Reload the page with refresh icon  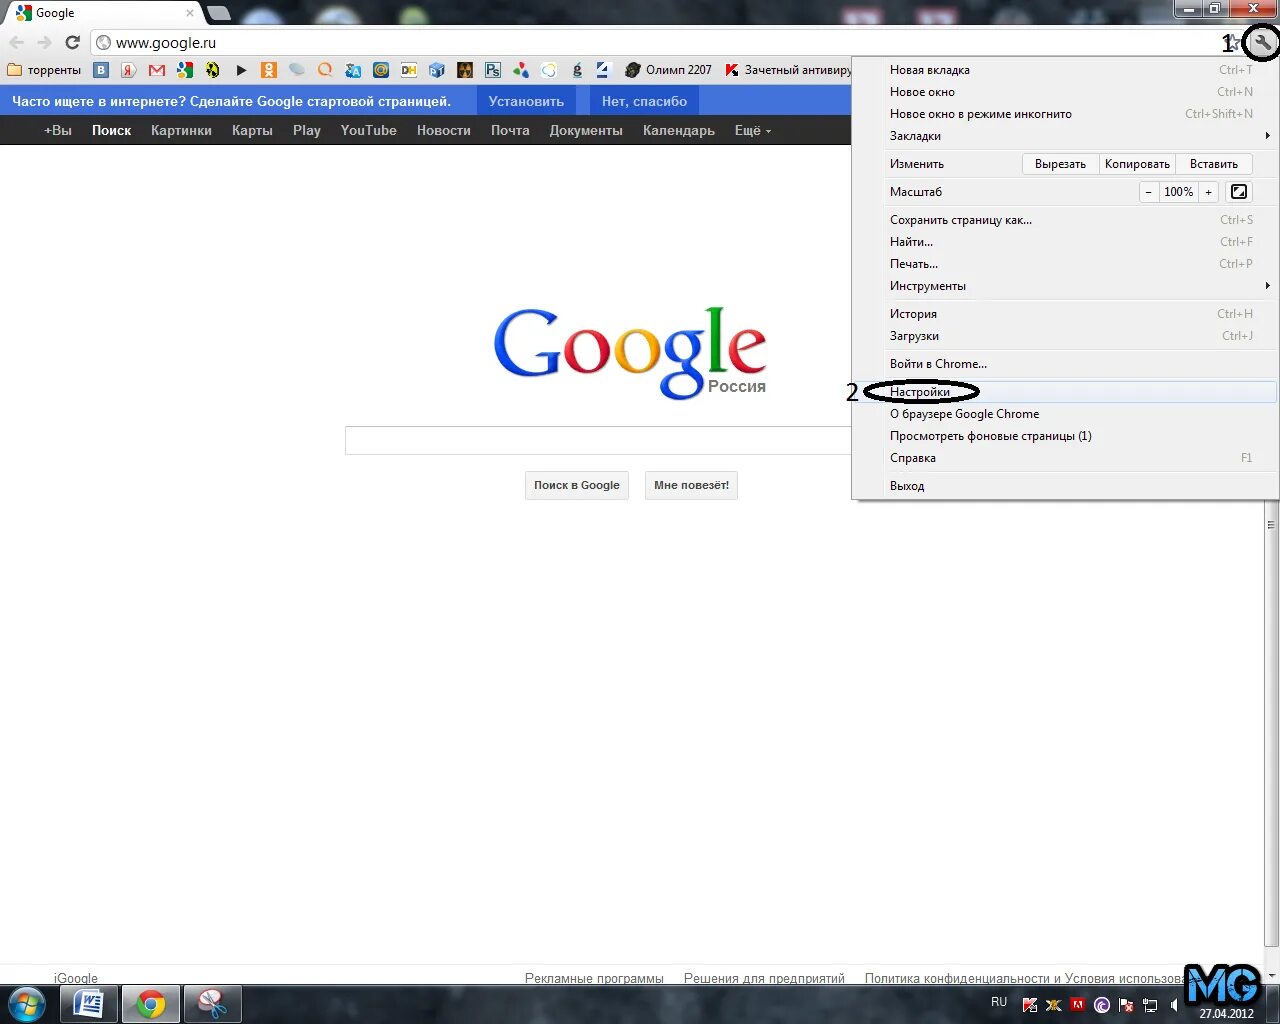tap(72, 43)
